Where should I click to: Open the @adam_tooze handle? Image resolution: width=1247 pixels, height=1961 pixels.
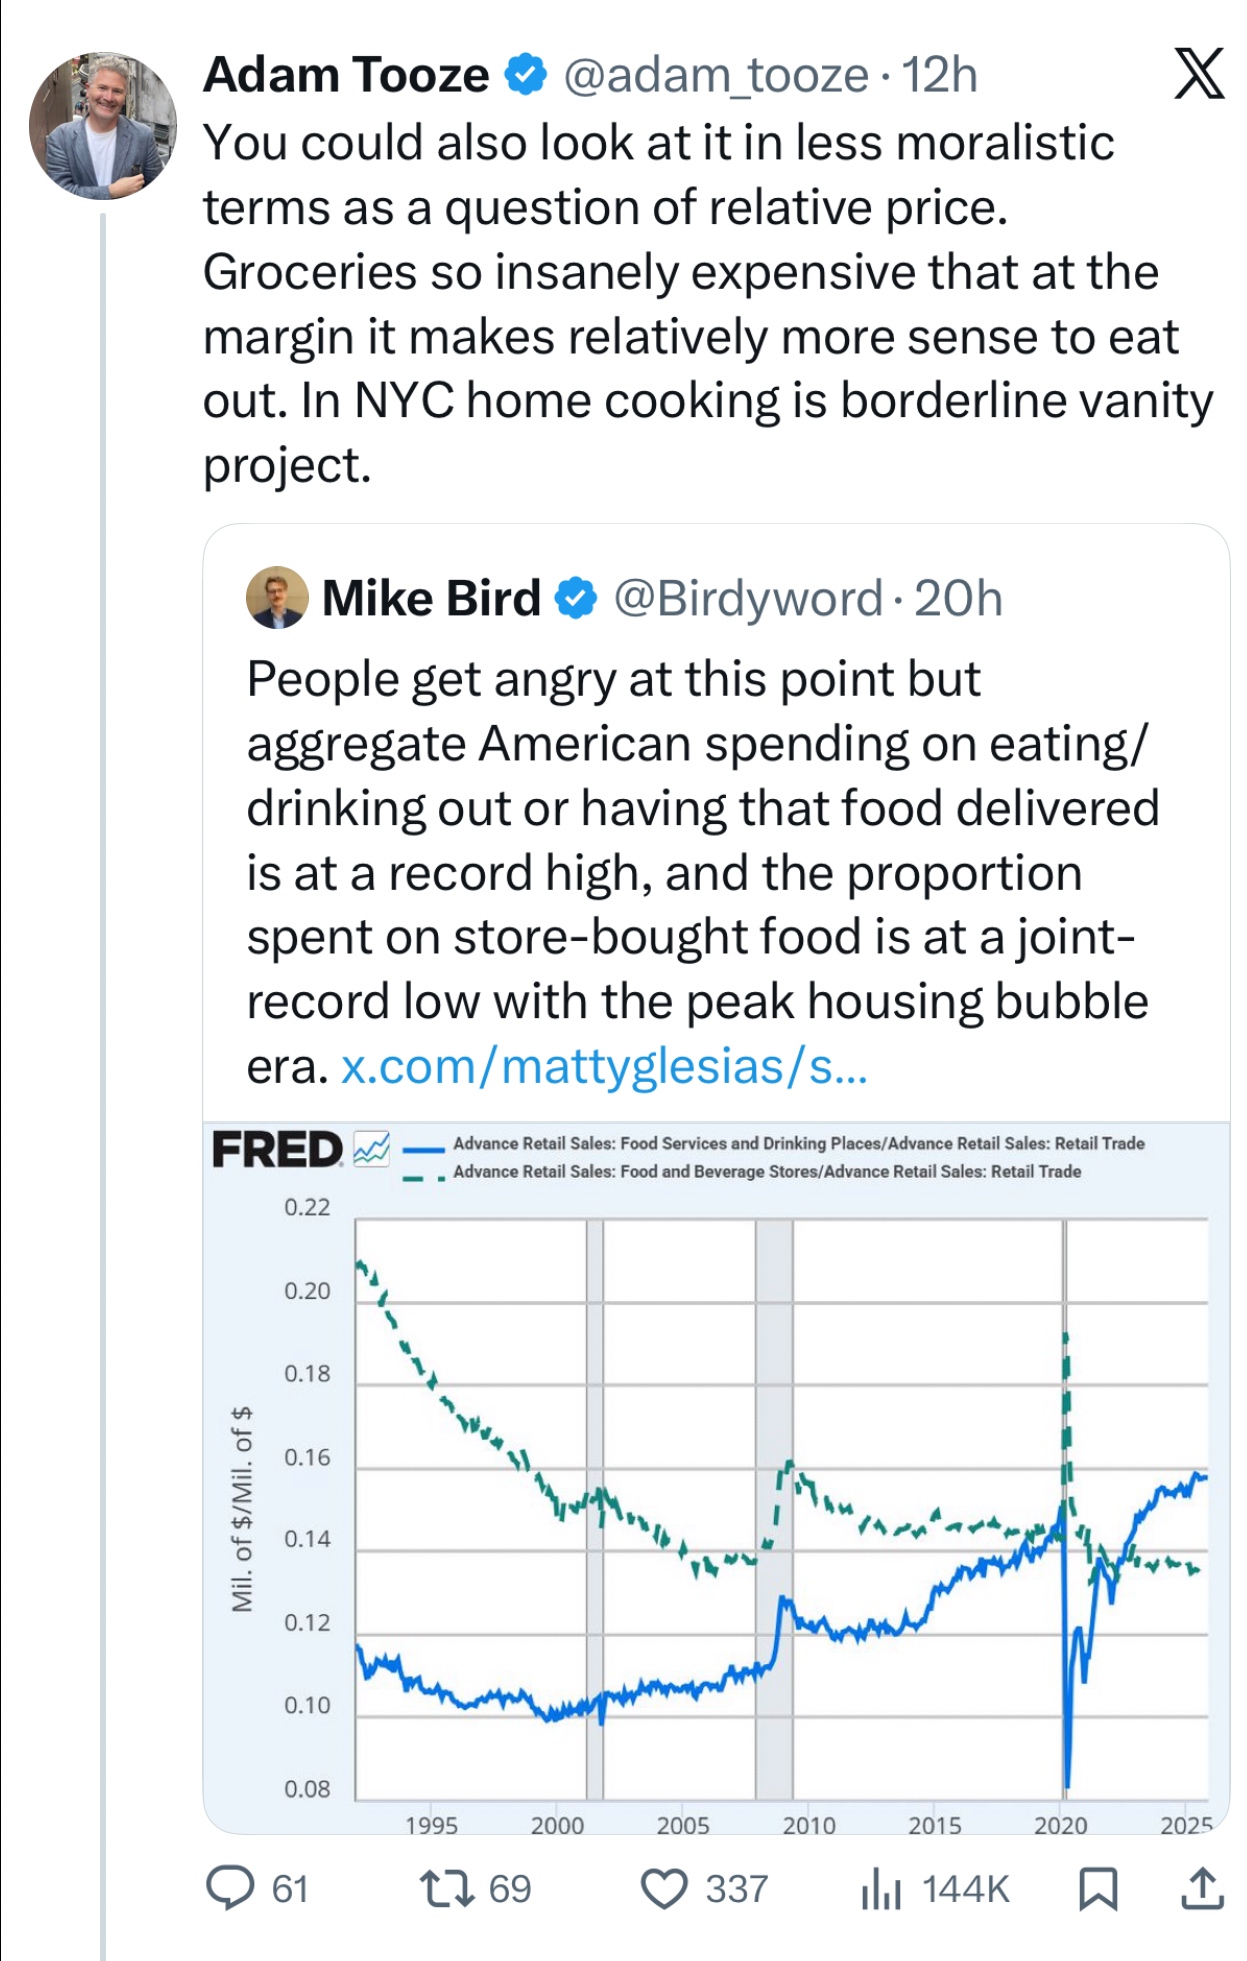pos(716,75)
